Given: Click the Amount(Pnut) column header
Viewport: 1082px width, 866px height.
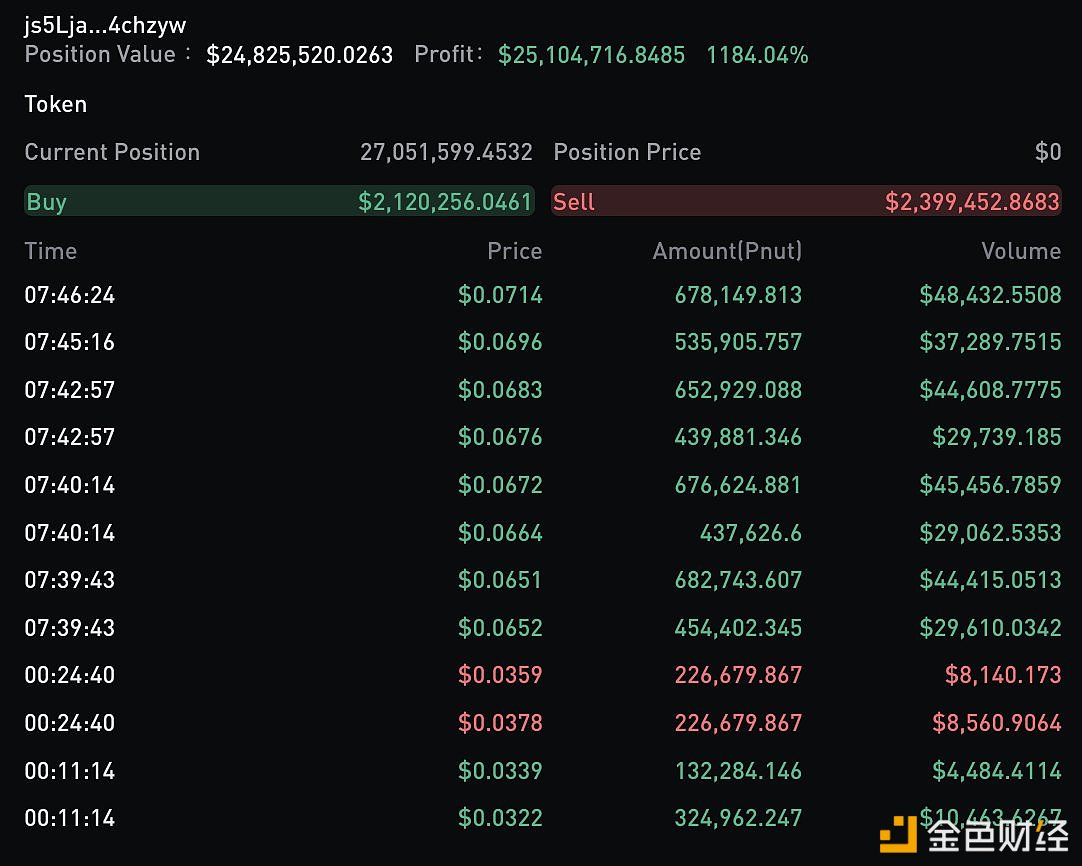Looking at the screenshot, I should point(727,251).
